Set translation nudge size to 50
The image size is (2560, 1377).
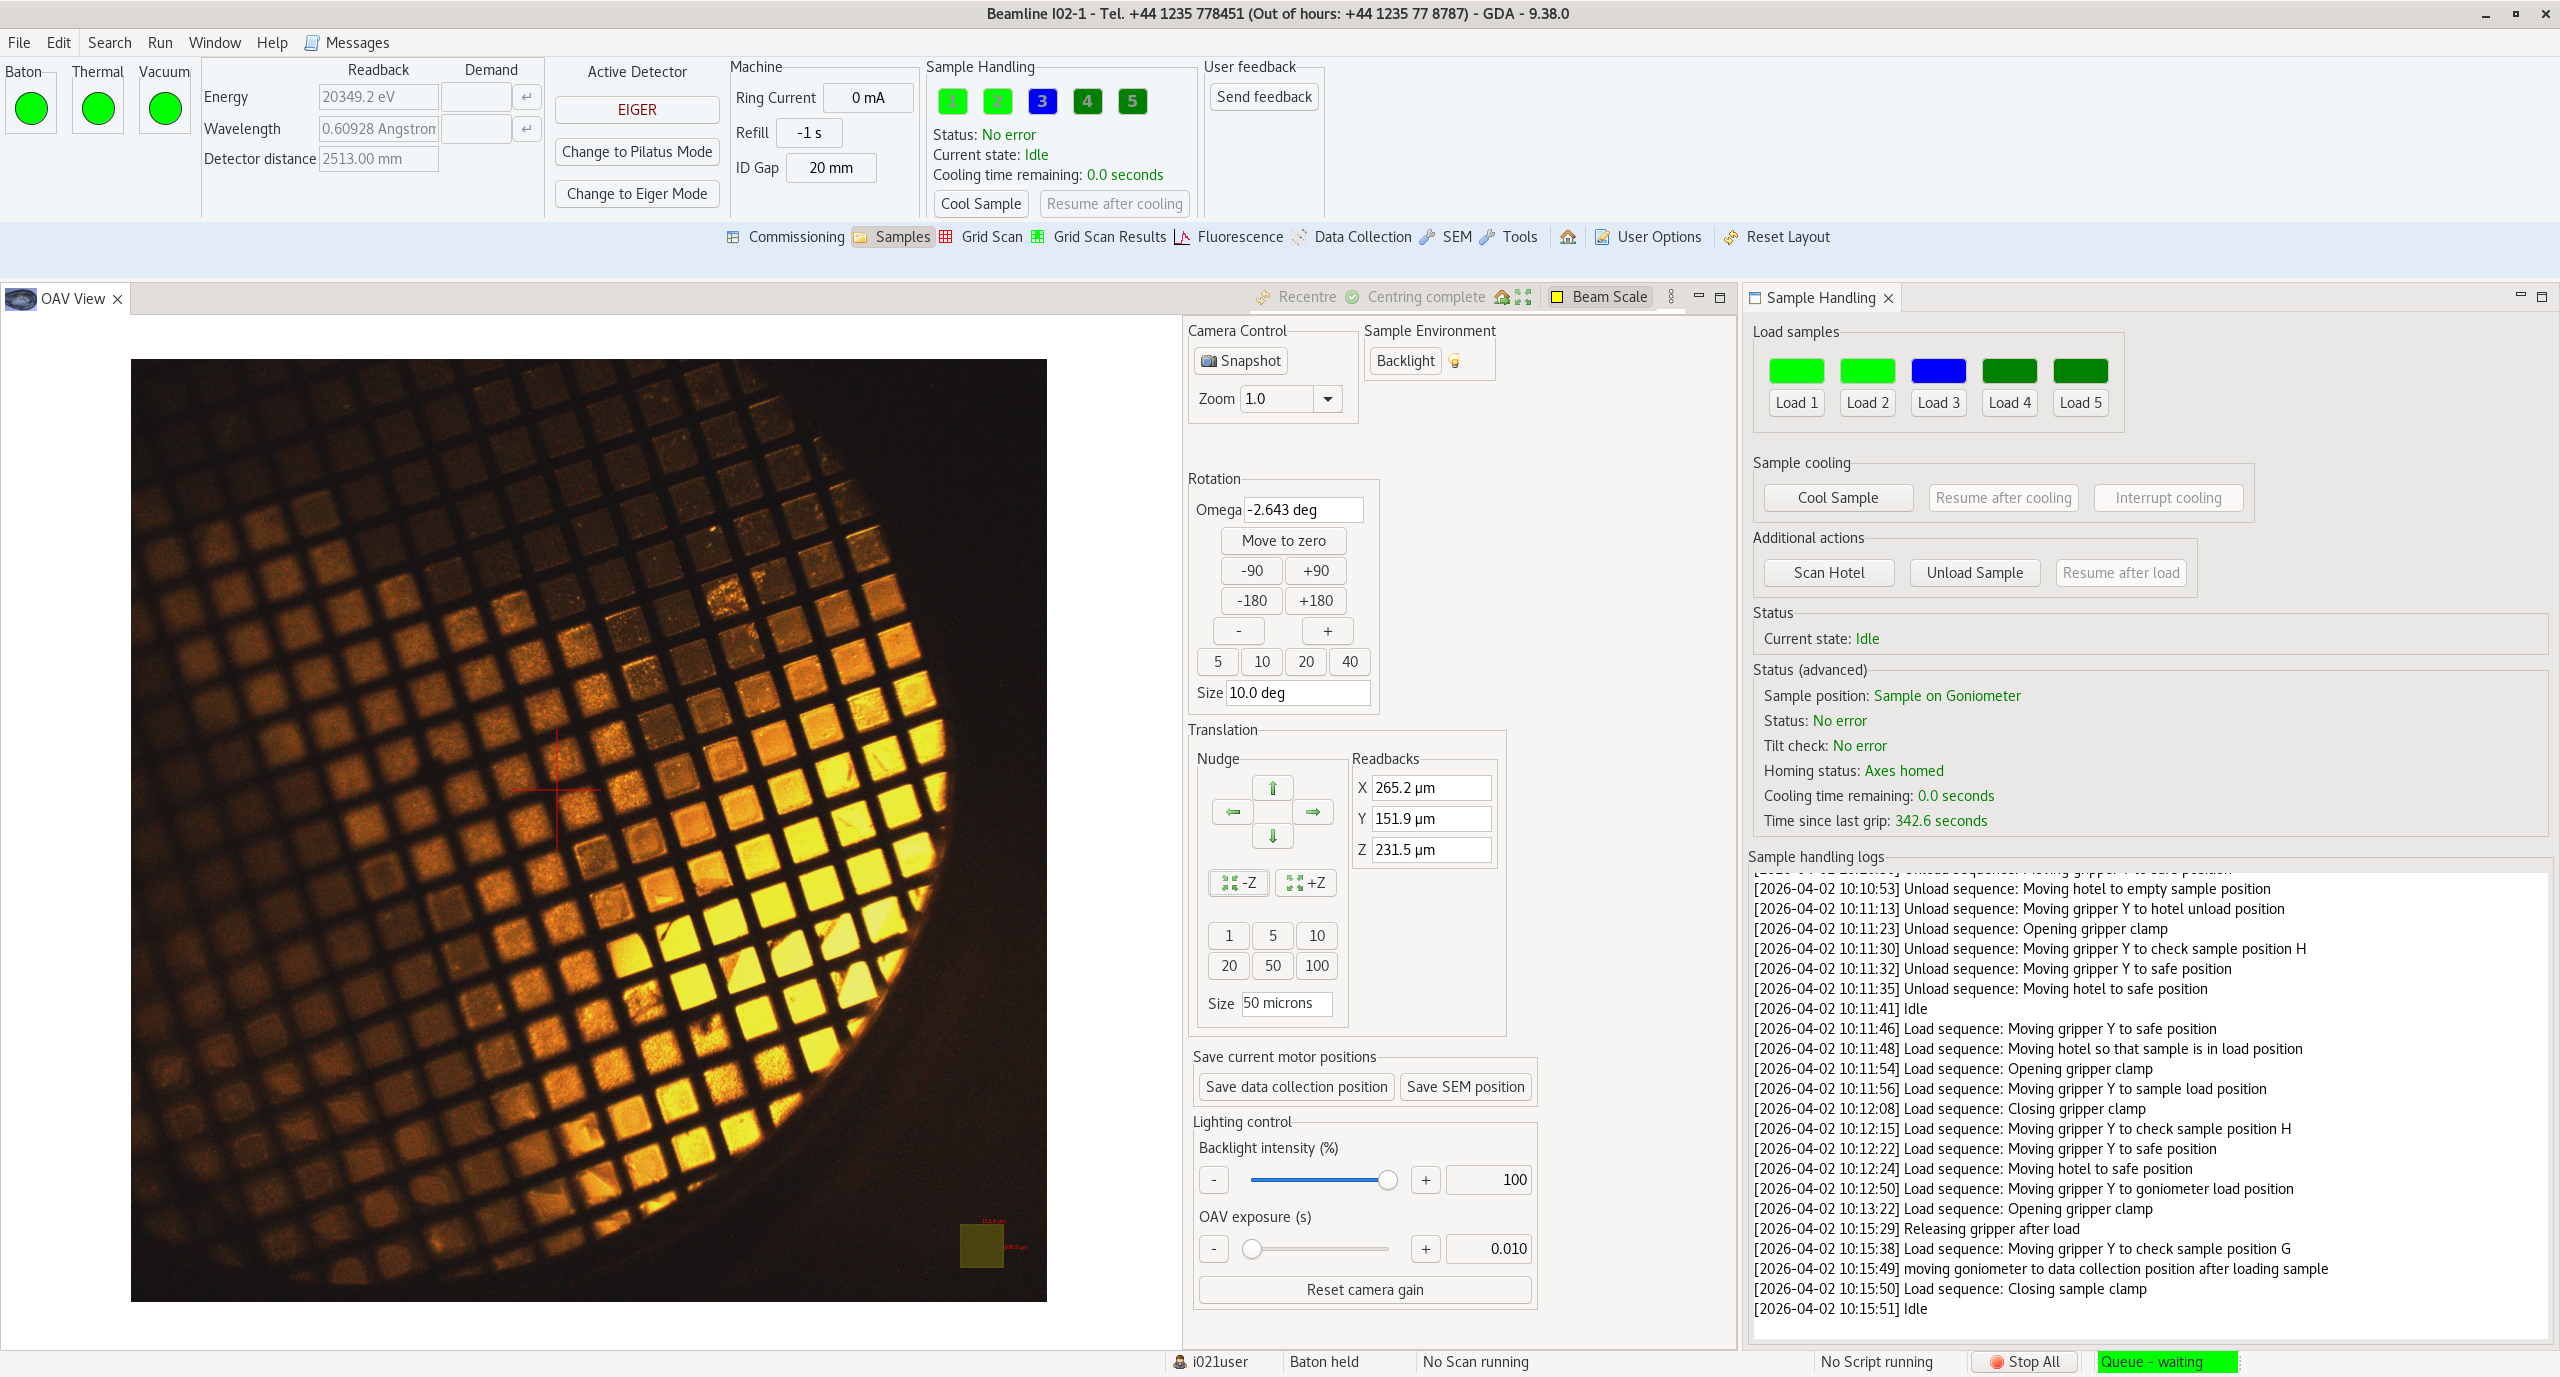1273,966
